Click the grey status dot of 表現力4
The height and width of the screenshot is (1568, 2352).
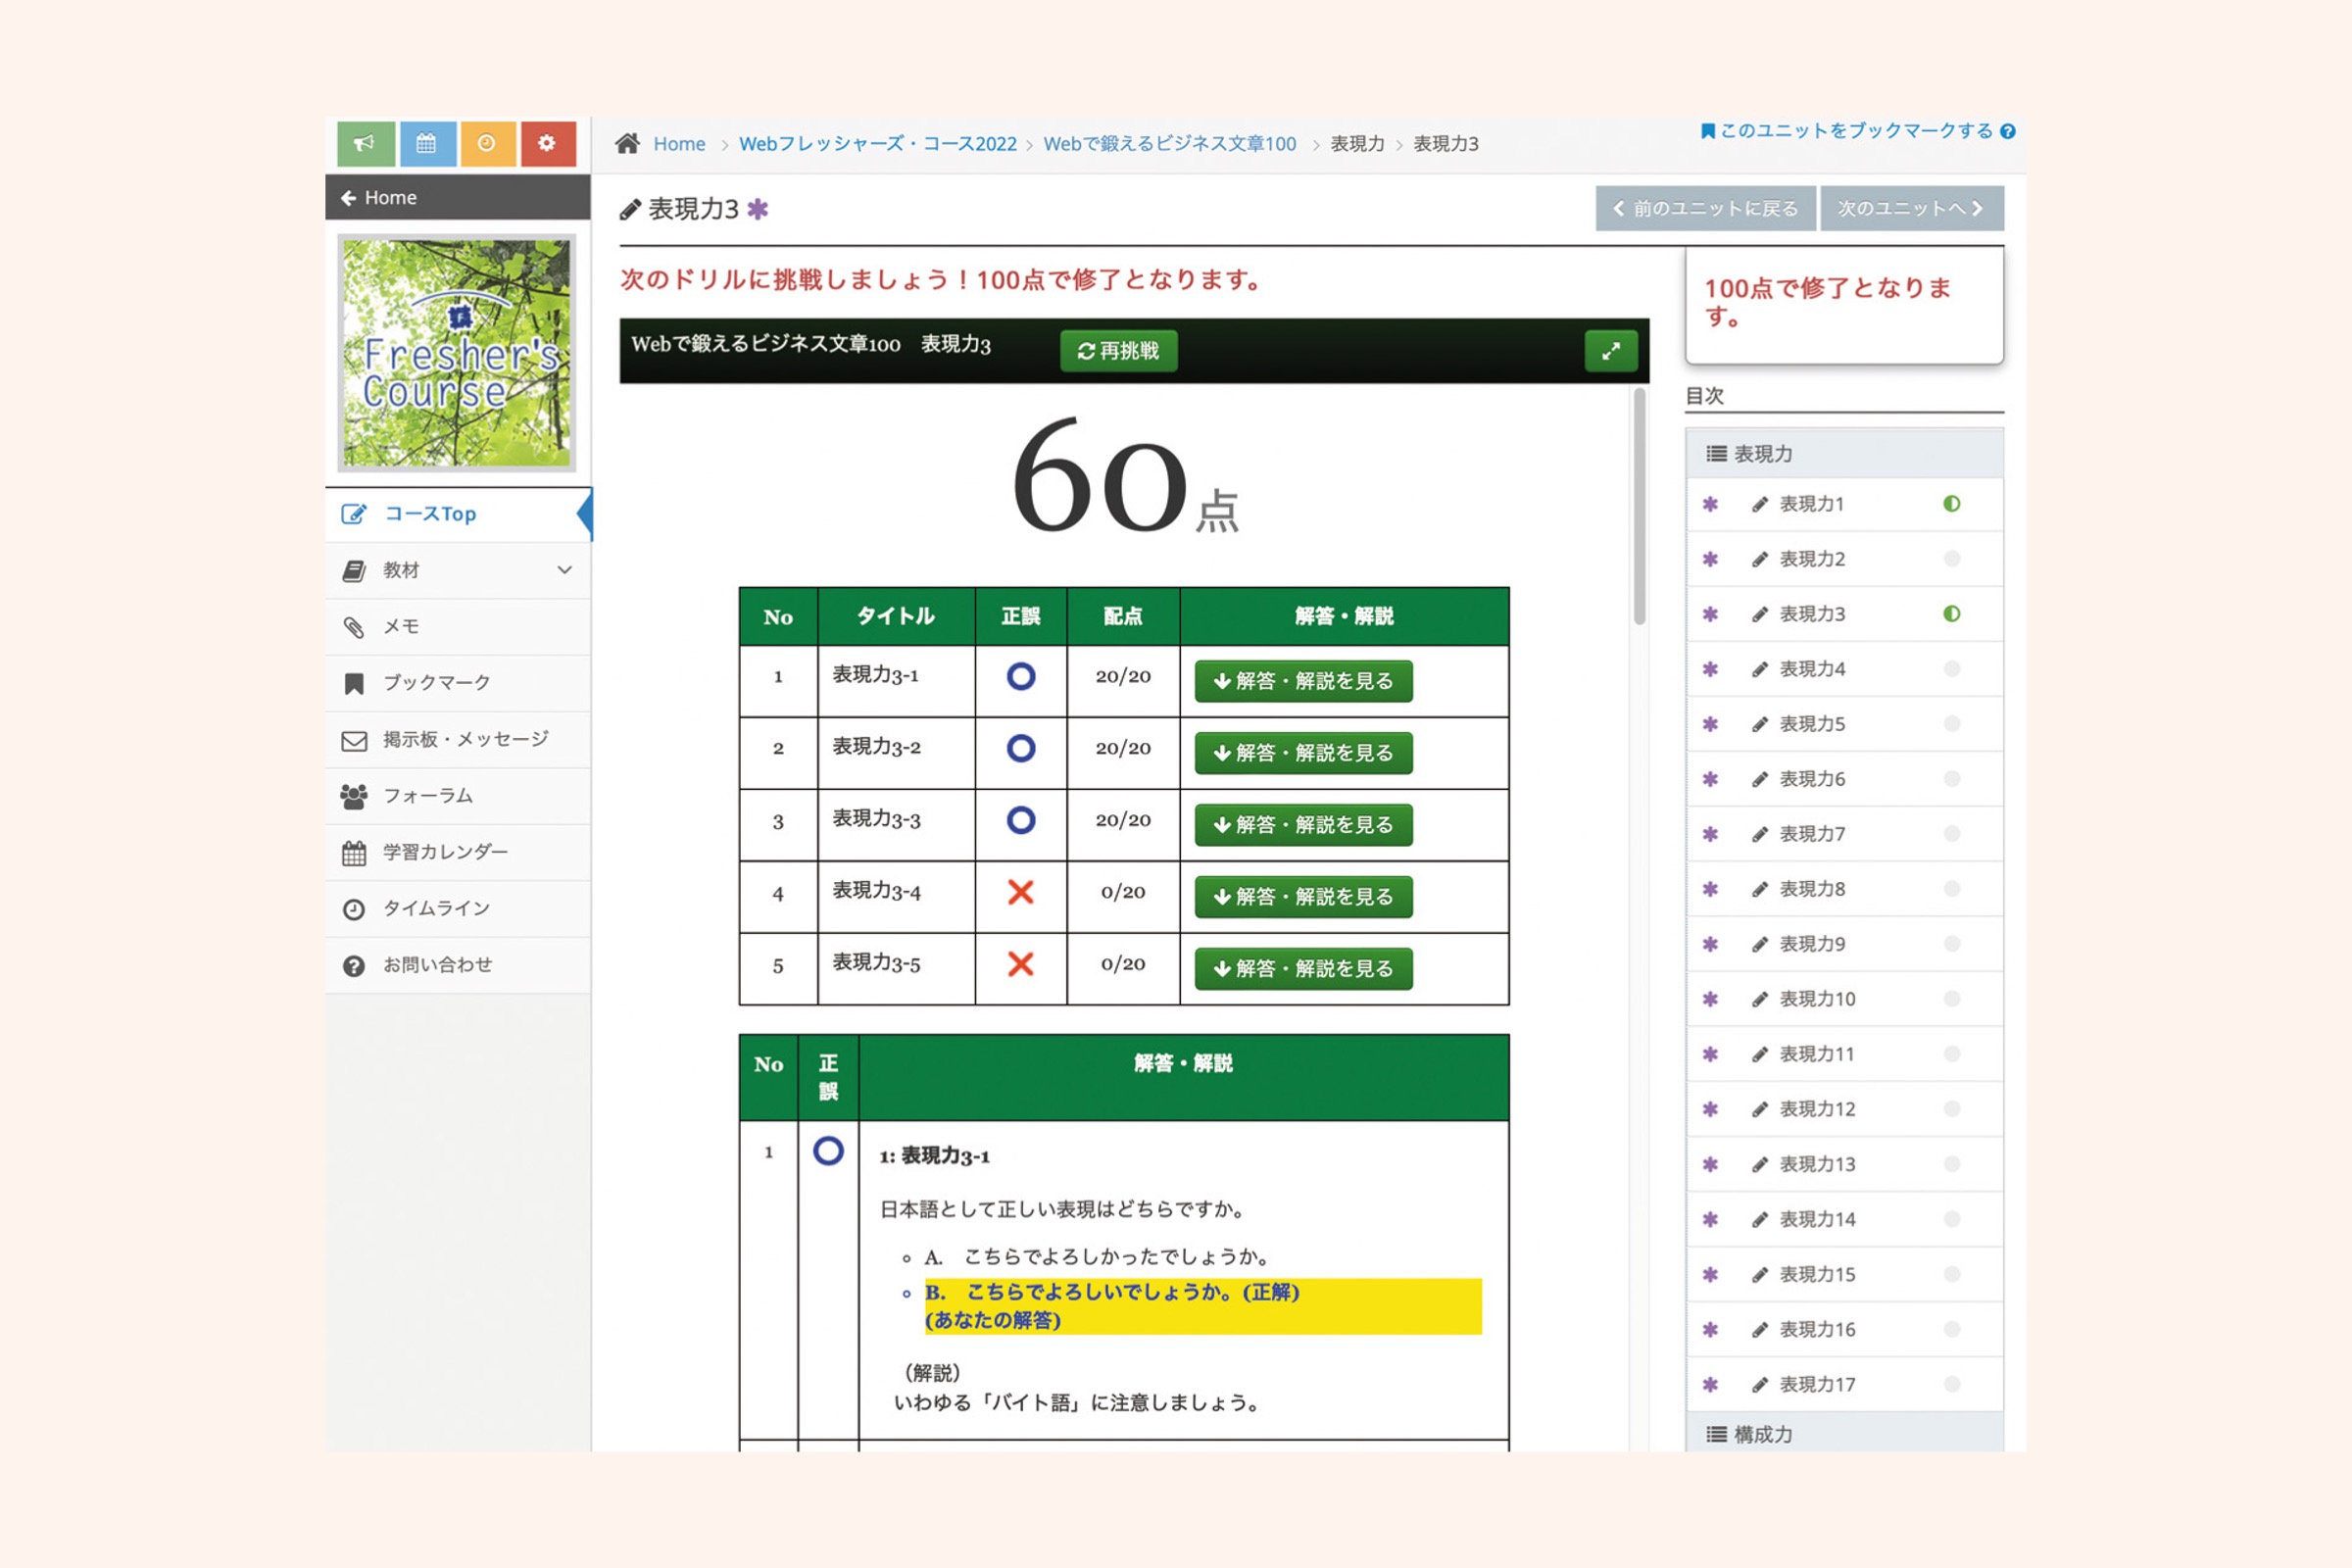coord(1951,669)
